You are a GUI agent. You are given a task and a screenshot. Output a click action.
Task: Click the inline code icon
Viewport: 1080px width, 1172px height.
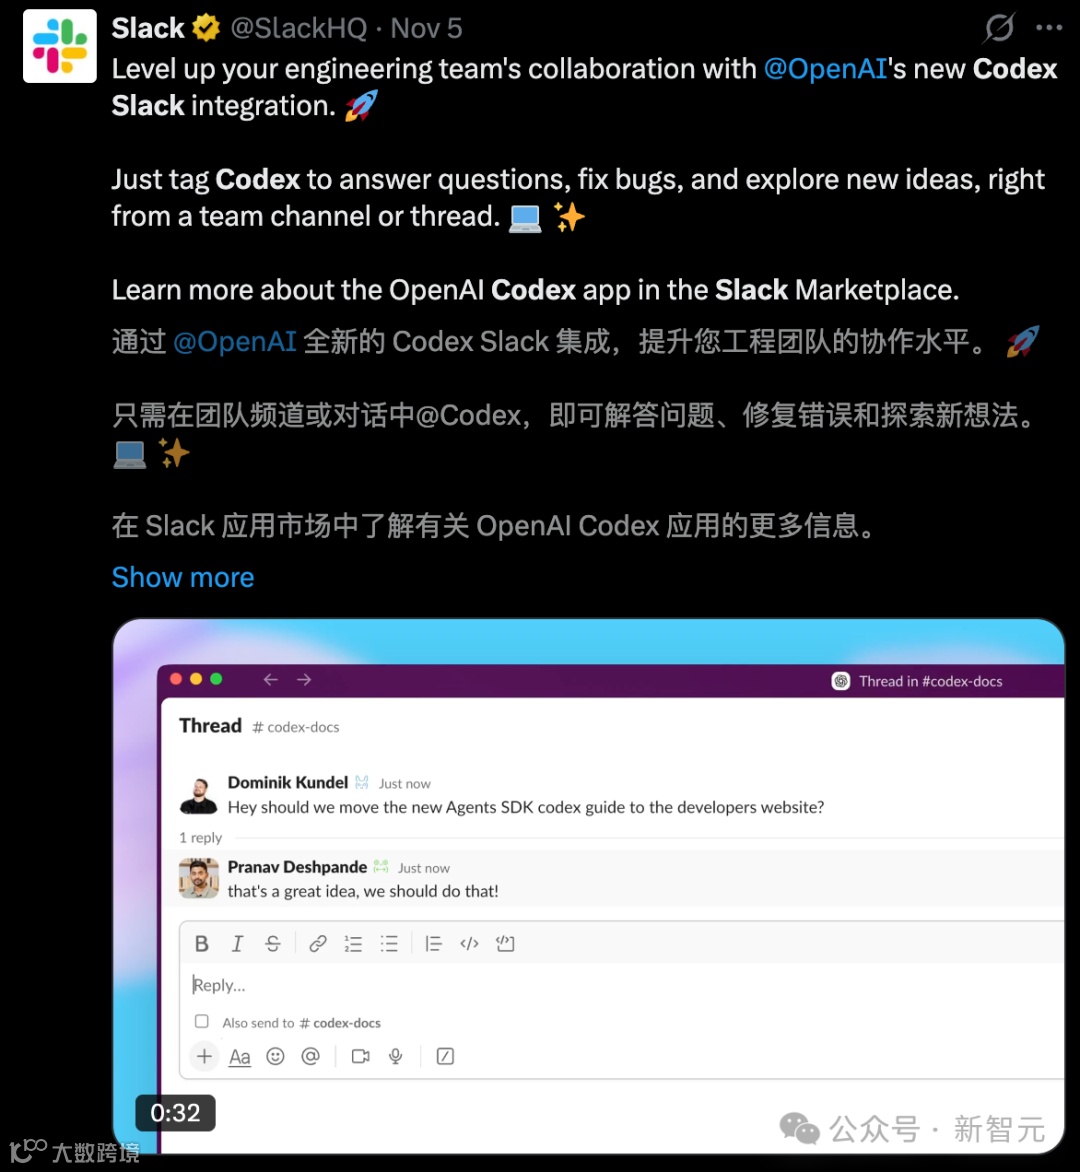pos(469,943)
